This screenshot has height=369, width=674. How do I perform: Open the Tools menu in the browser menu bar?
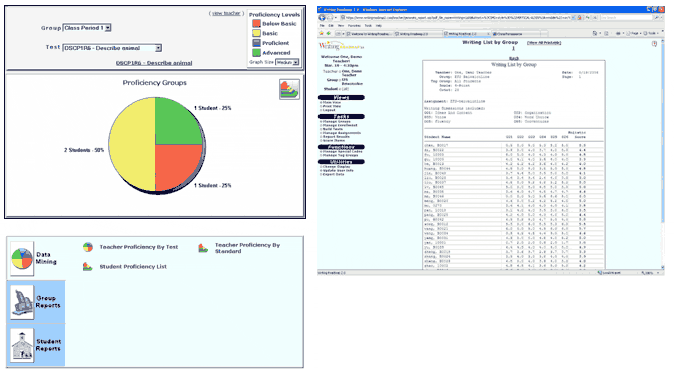(368, 26)
